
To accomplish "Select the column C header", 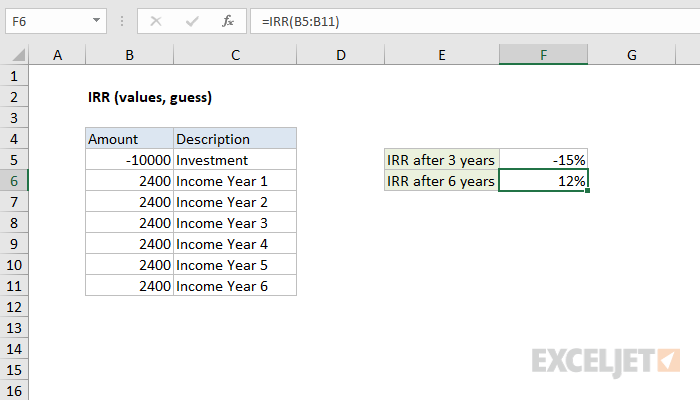I will click(x=235, y=55).
